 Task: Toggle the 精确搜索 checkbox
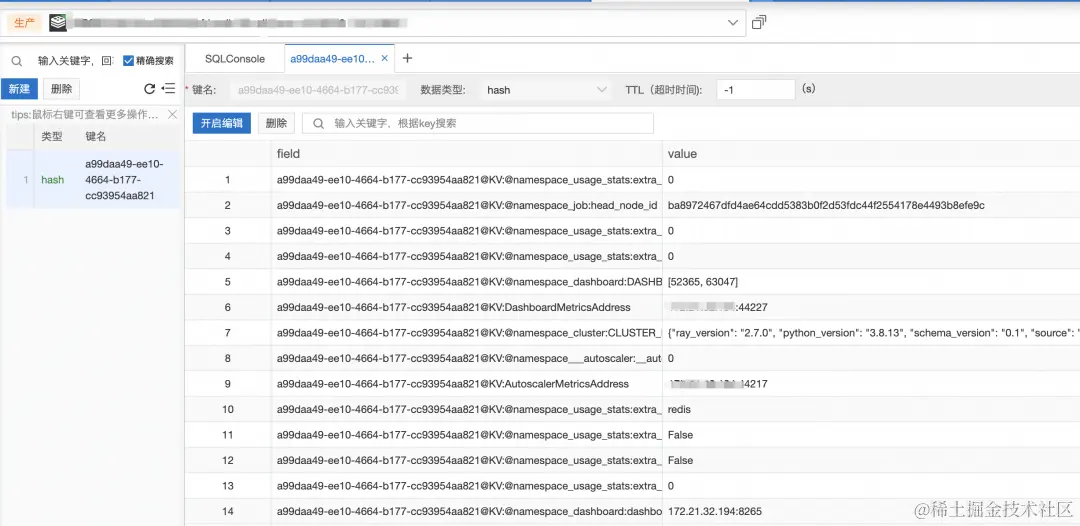click(128, 61)
